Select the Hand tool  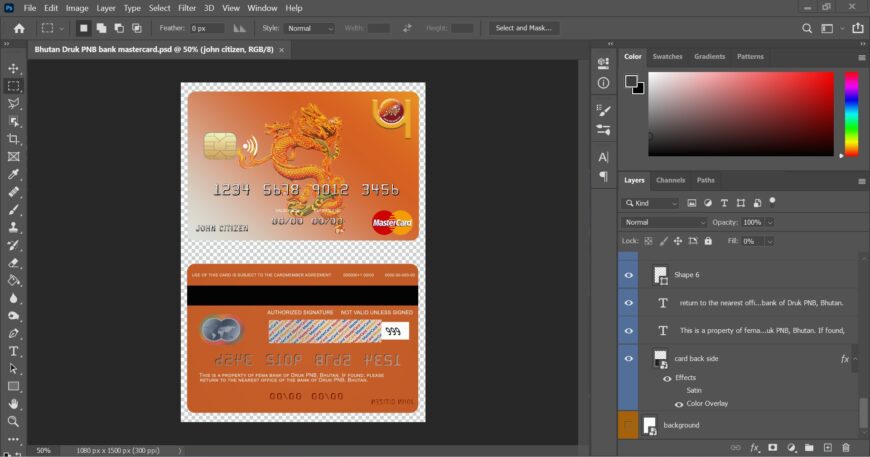click(13, 404)
